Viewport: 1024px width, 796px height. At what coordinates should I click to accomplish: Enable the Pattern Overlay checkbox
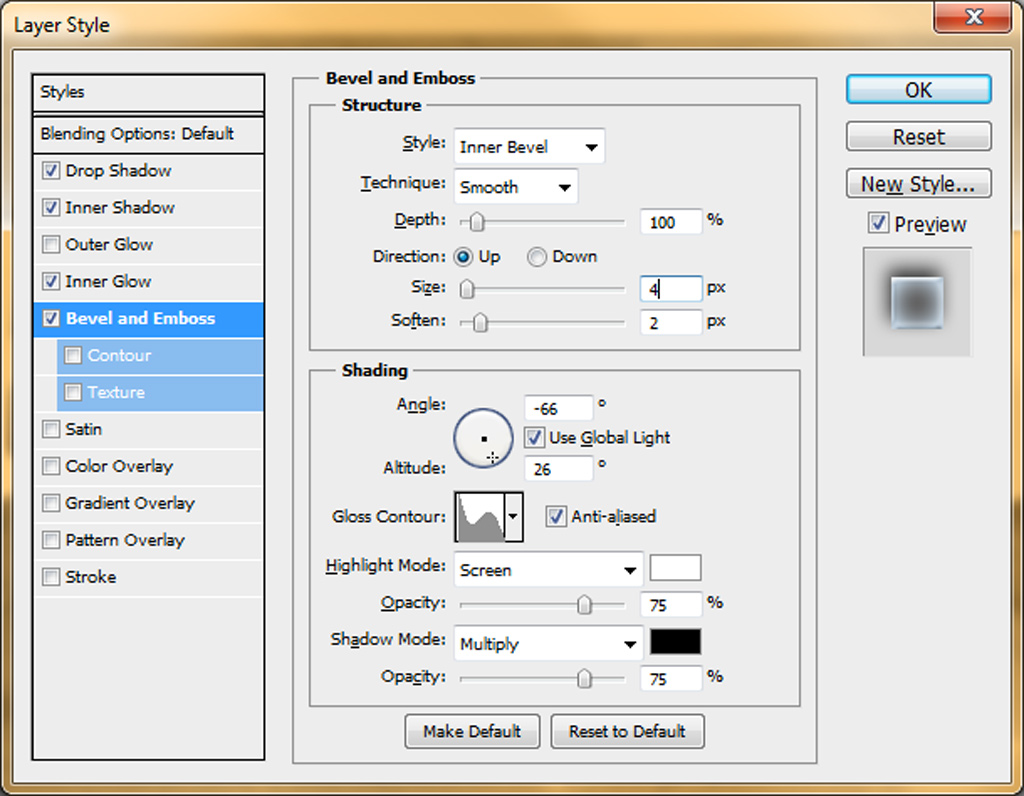click(51, 540)
